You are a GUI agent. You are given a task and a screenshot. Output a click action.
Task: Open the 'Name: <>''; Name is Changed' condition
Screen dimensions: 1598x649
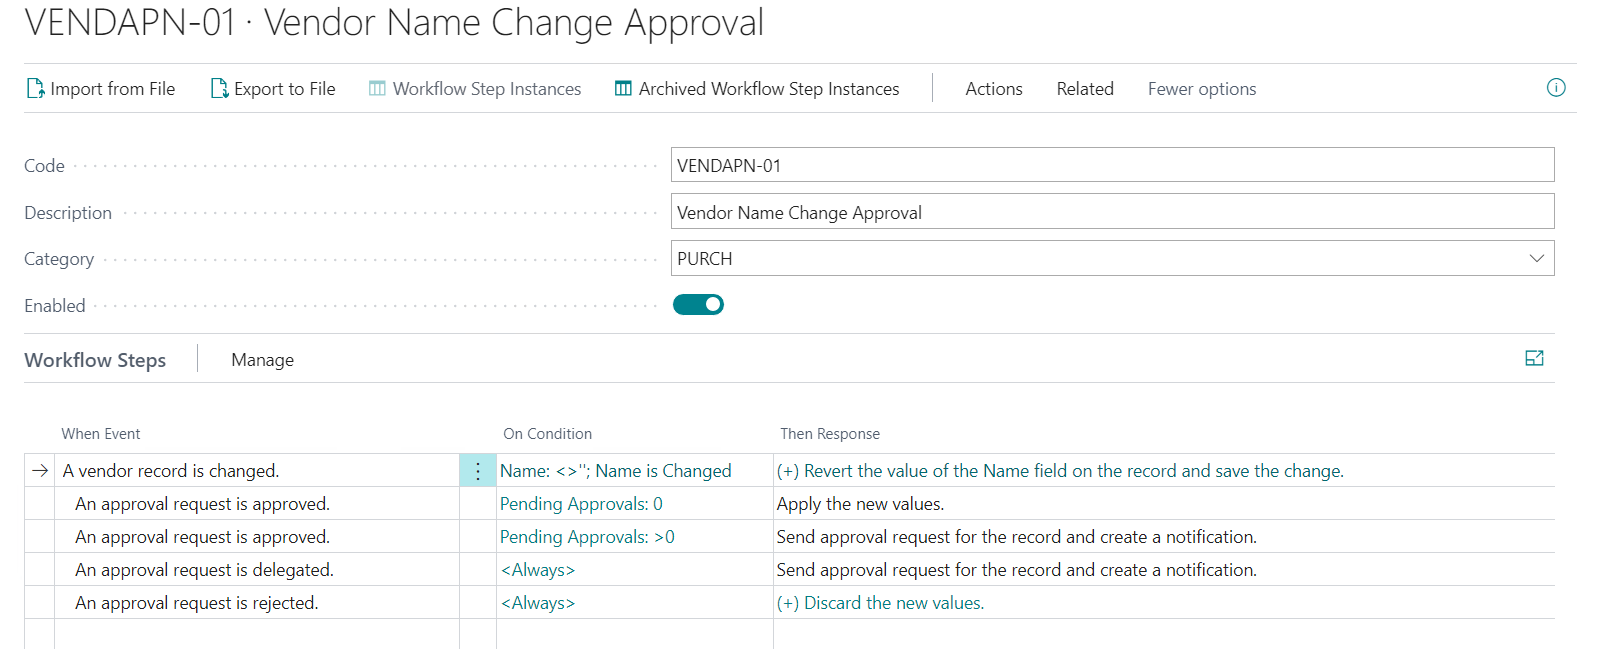click(x=615, y=471)
